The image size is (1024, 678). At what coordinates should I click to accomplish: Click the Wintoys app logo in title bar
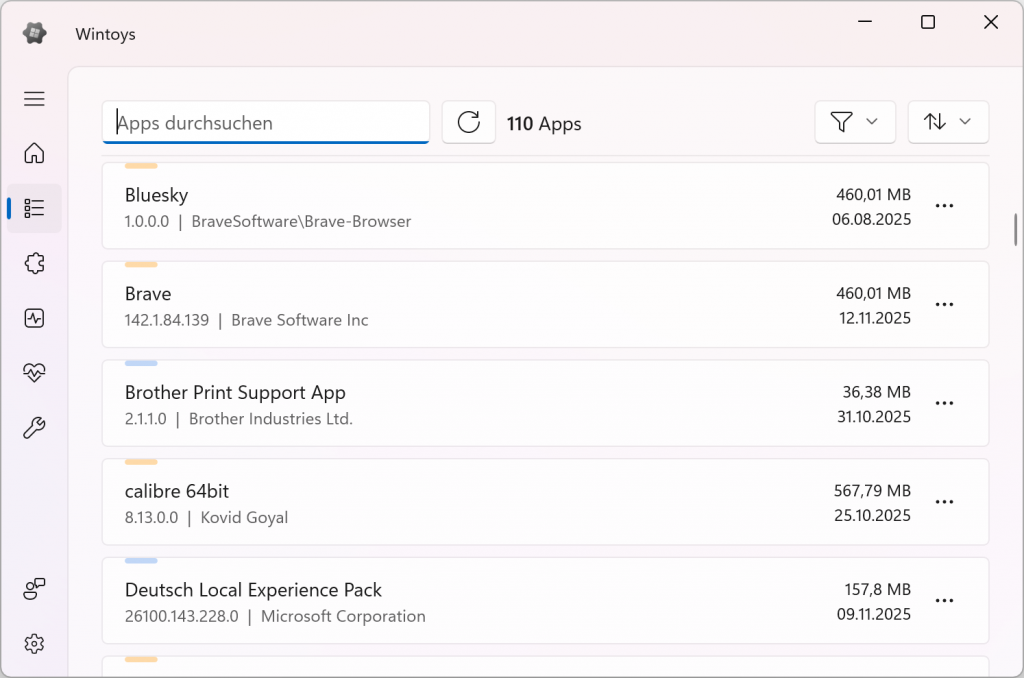[x=34, y=33]
